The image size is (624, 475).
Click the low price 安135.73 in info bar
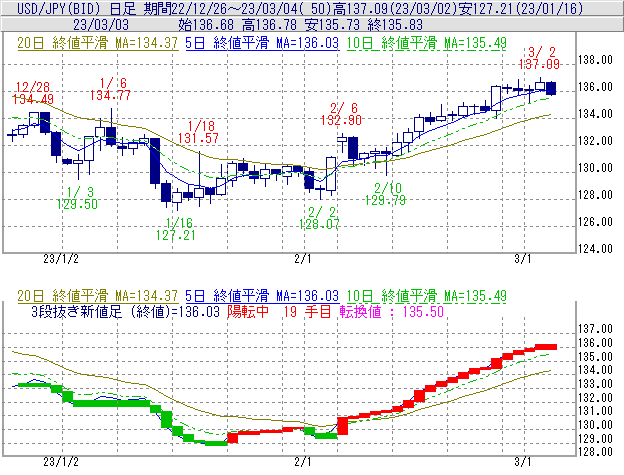[332, 25]
